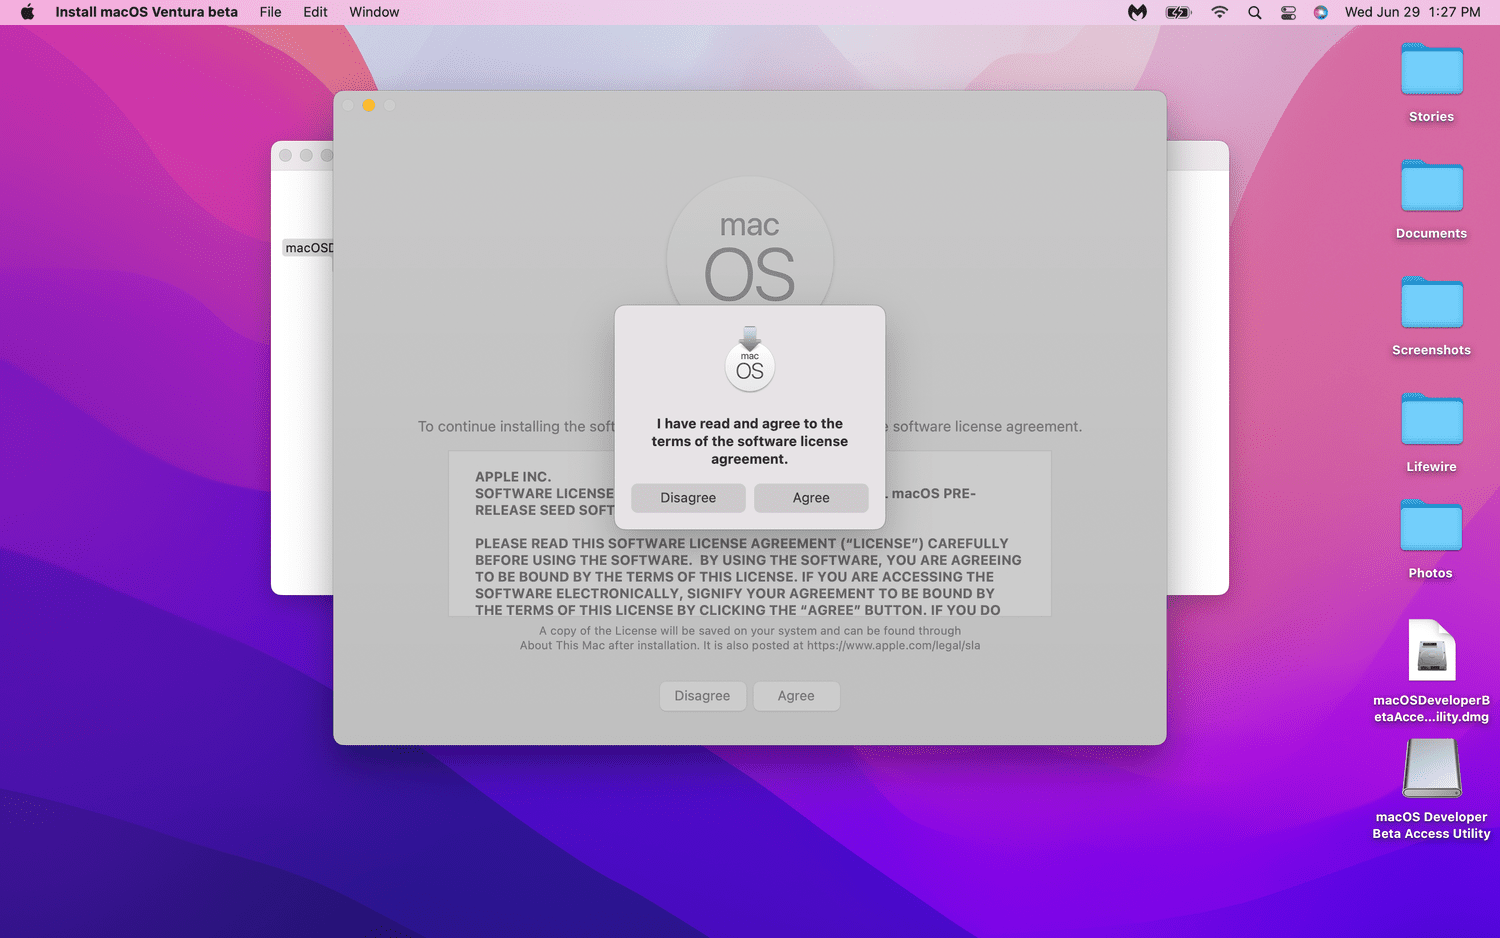Image resolution: width=1500 pixels, height=938 pixels.
Task: Click Agree in the confirmation dialog
Action: [x=811, y=497]
